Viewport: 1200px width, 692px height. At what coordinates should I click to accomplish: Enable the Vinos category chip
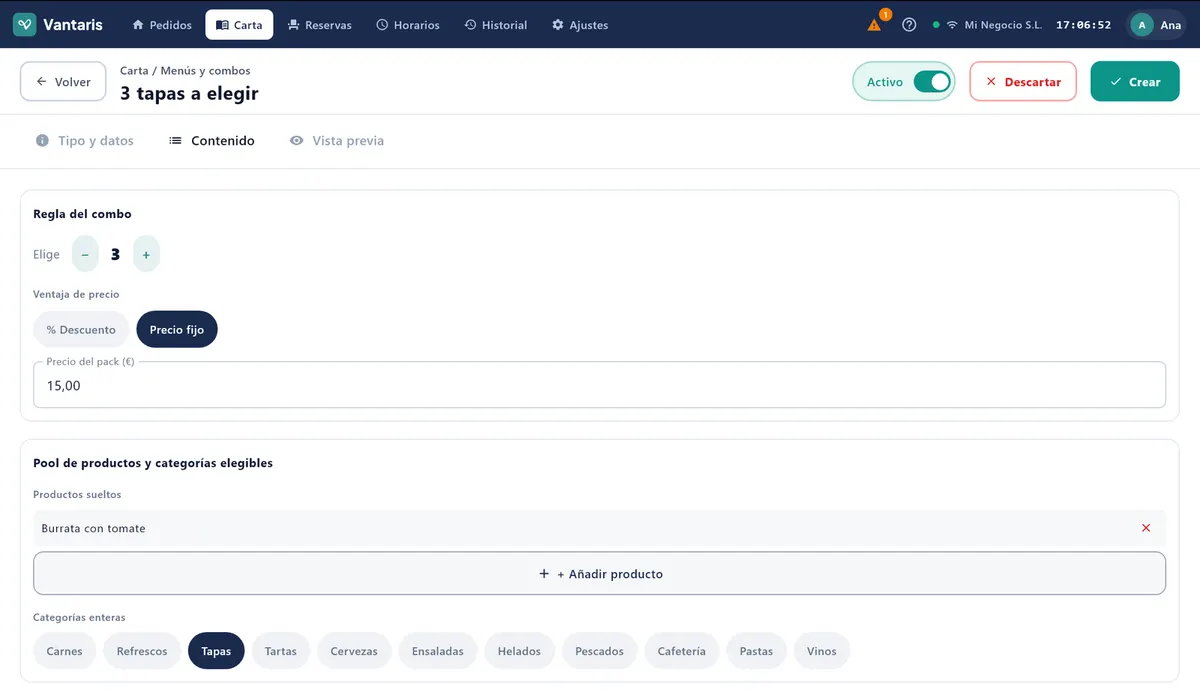tap(822, 651)
